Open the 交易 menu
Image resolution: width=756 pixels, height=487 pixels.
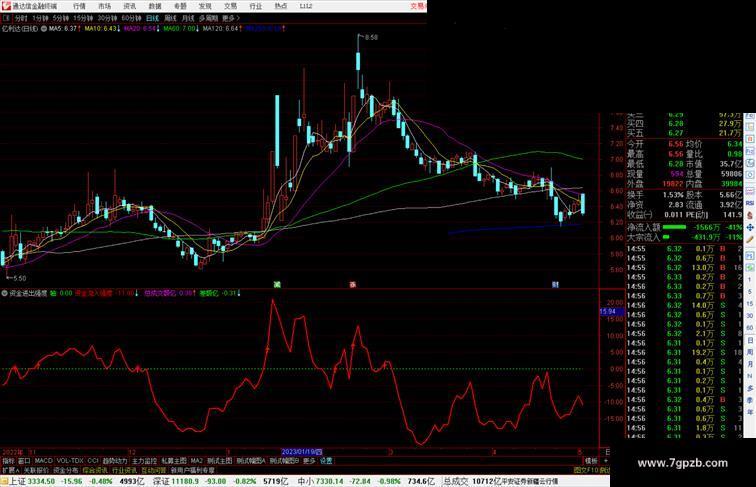pyautogui.click(x=230, y=6)
